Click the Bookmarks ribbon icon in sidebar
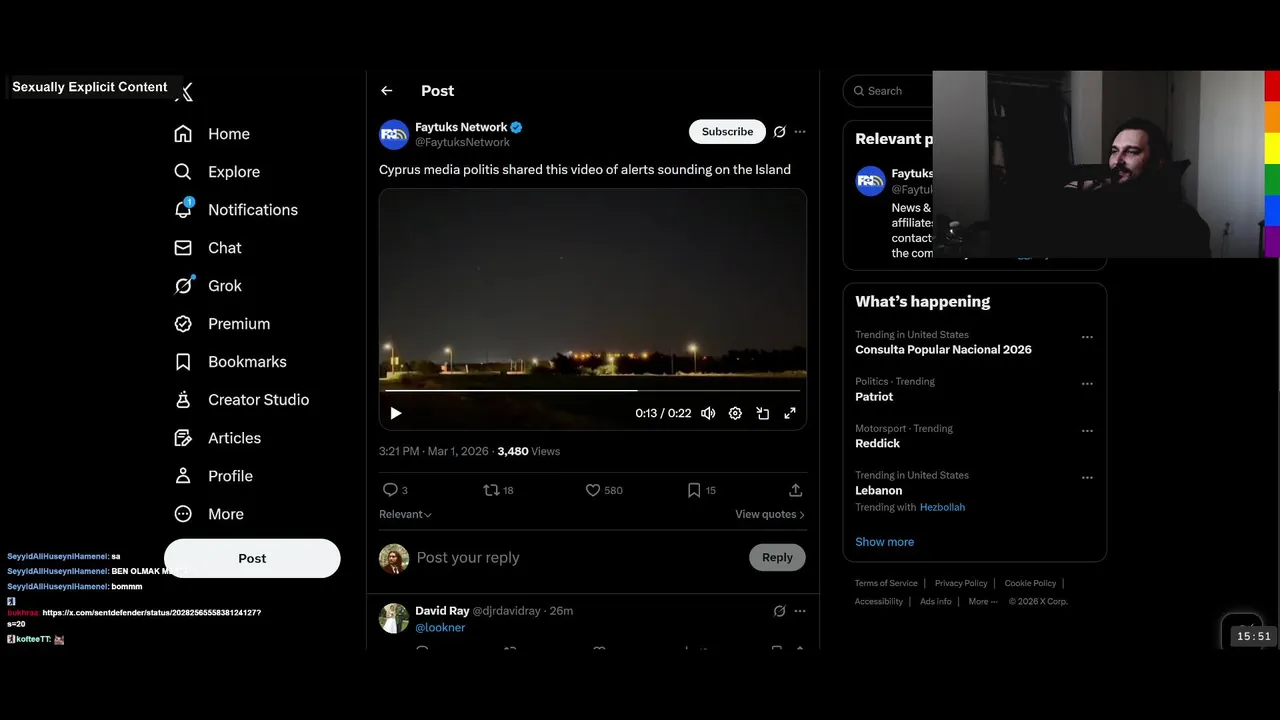This screenshot has width=1280, height=720. pos(183,362)
